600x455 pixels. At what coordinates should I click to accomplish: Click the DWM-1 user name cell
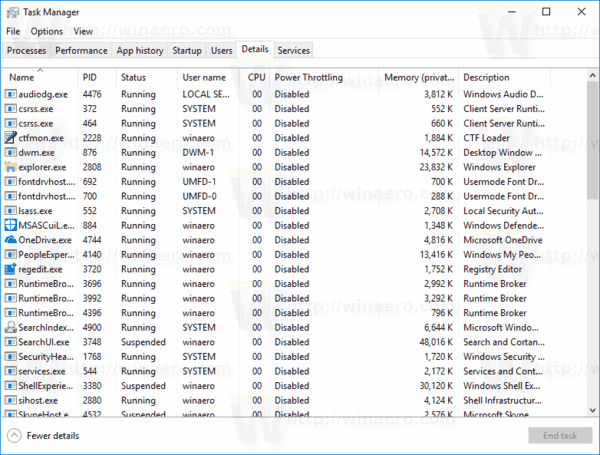pos(198,153)
